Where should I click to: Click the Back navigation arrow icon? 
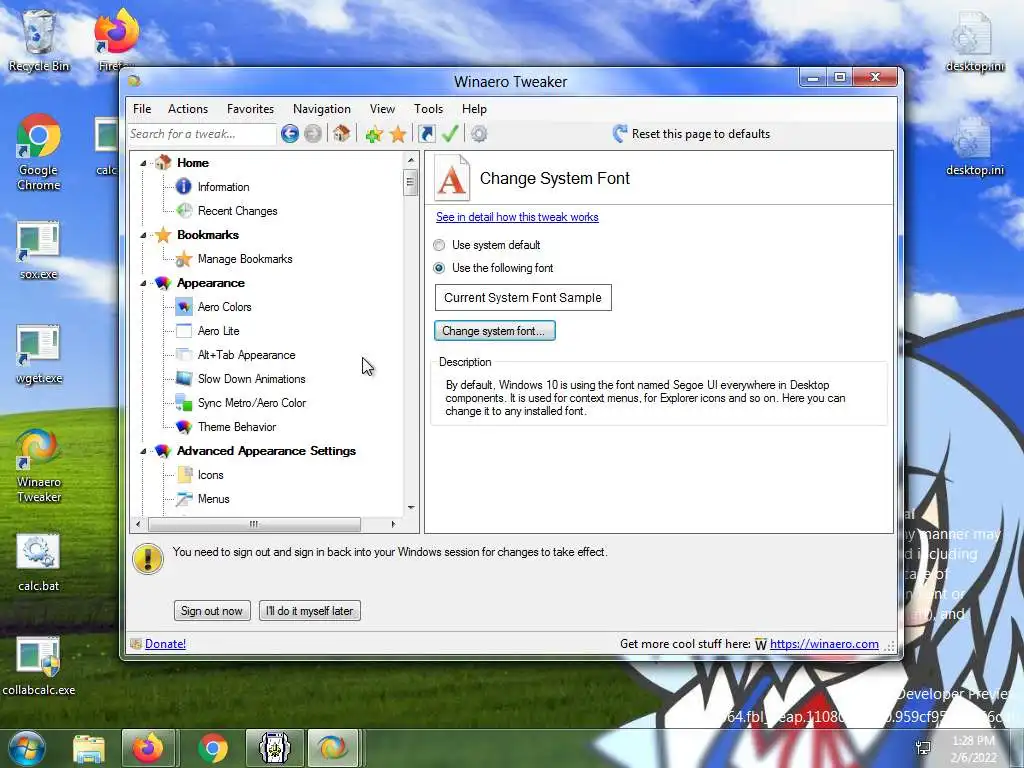(x=290, y=134)
